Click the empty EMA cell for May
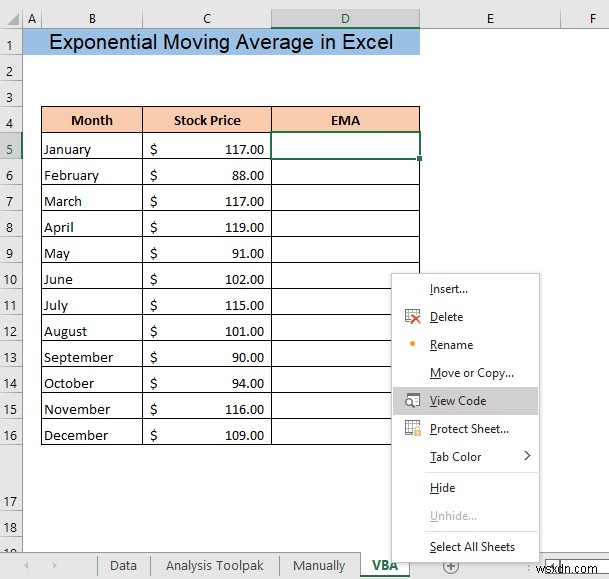The image size is (609, 579). click(345, 250)
